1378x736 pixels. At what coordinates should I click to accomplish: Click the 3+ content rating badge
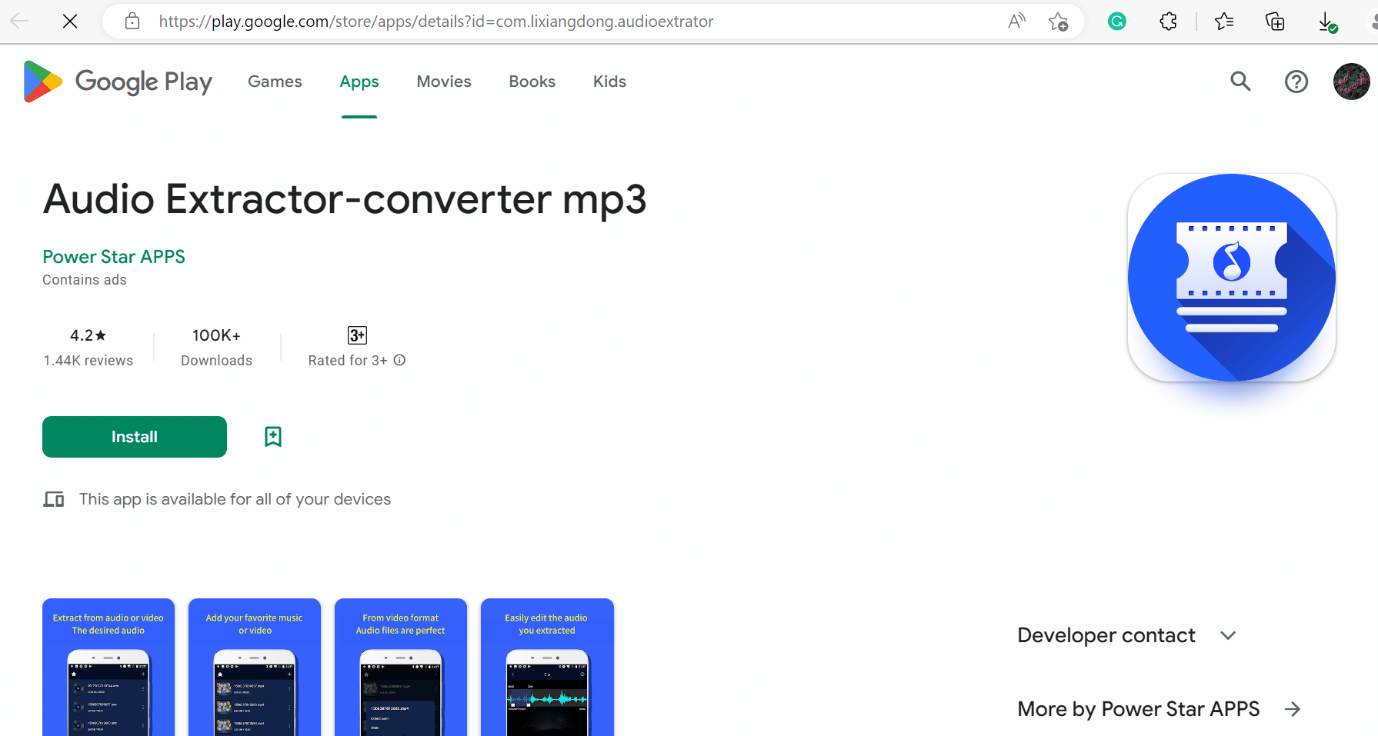point(357,335)
